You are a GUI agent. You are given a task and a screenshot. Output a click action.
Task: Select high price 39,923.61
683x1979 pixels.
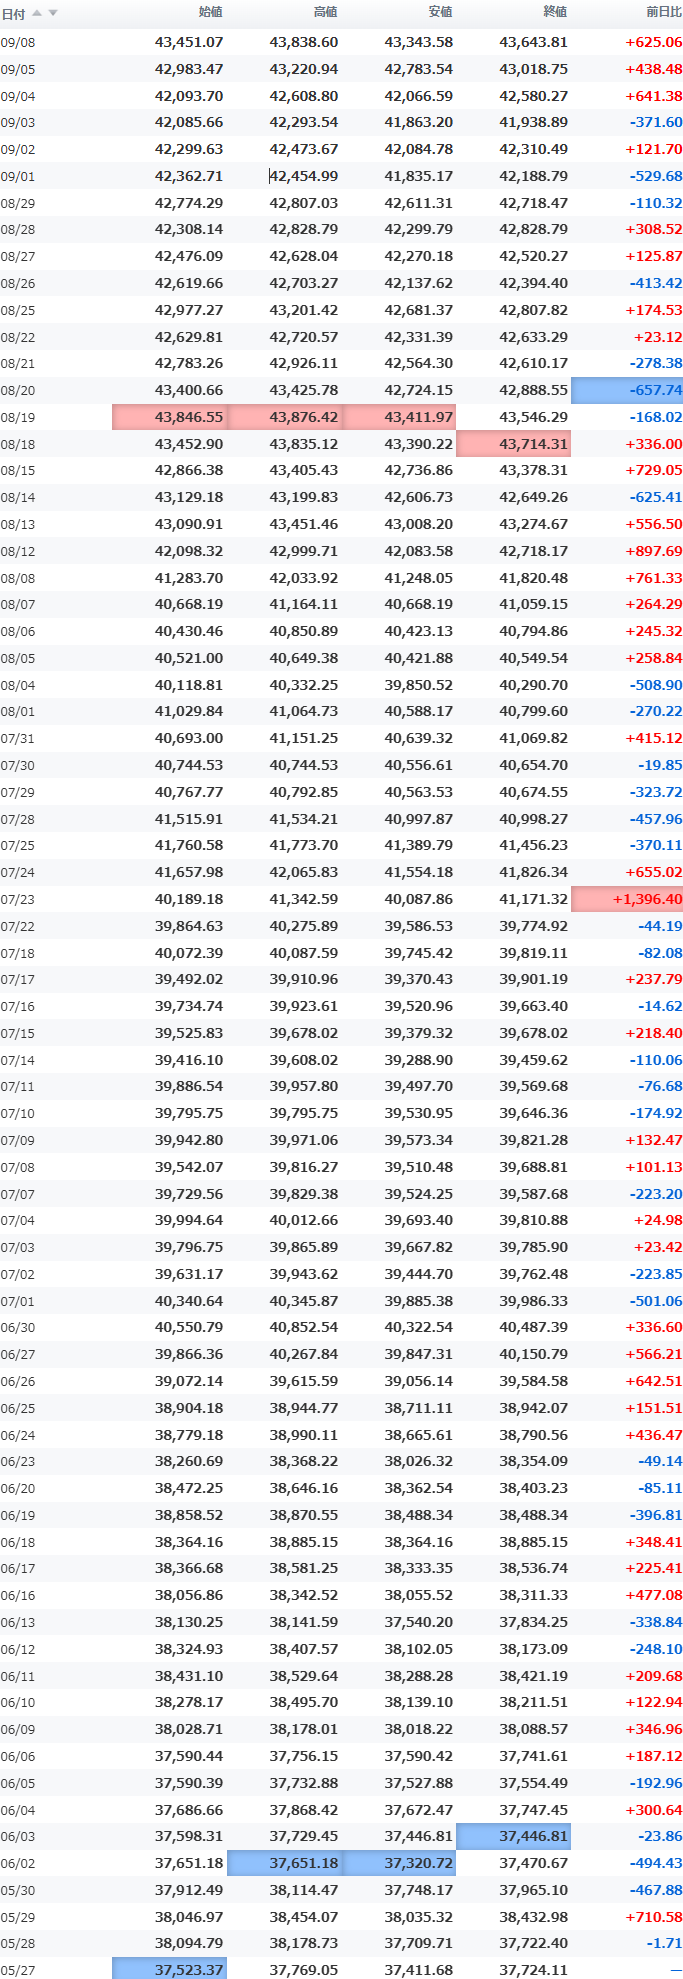(x=304, y=1006)
